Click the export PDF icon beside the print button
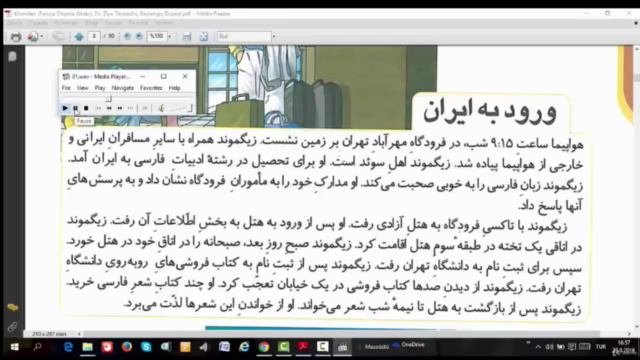 click(x=32, y=37)
